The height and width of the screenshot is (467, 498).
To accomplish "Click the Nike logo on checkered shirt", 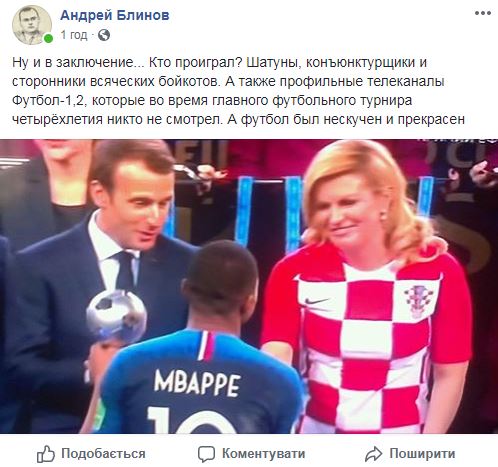I will [x=316, y=301].
